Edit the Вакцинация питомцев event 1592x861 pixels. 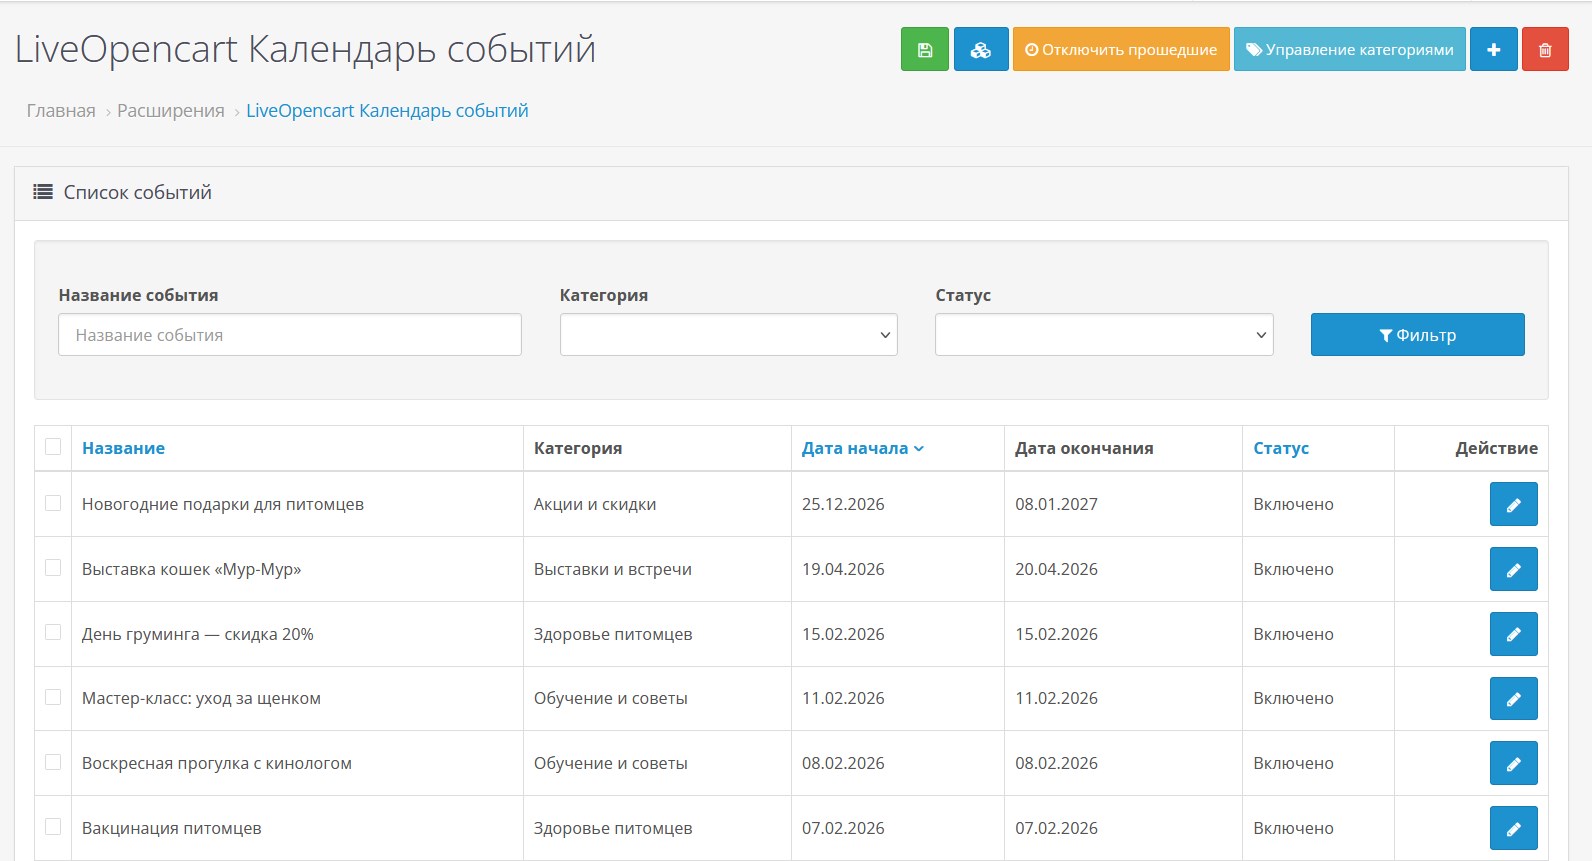(x=1513, y=829)
